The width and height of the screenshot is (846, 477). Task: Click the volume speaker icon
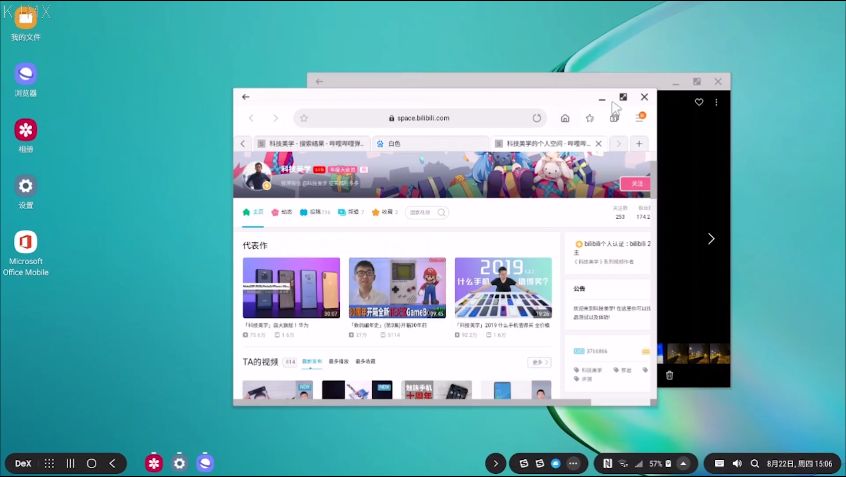click(x=737, y=463)
